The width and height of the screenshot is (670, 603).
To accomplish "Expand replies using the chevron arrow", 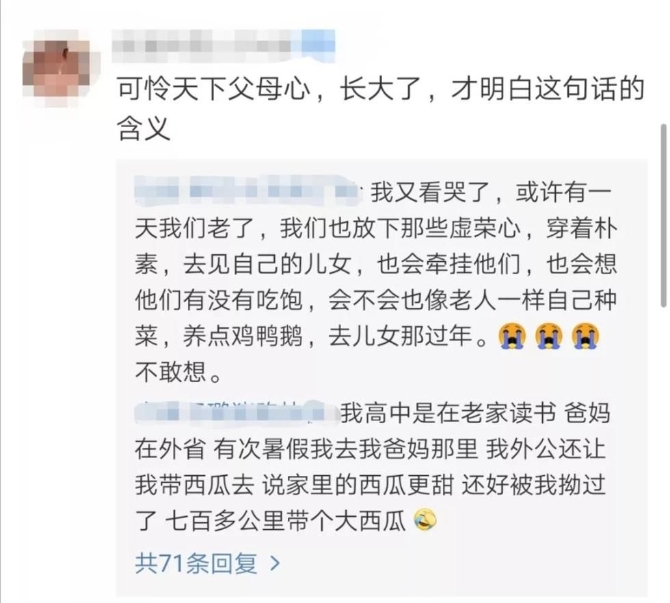I will 275,564.
